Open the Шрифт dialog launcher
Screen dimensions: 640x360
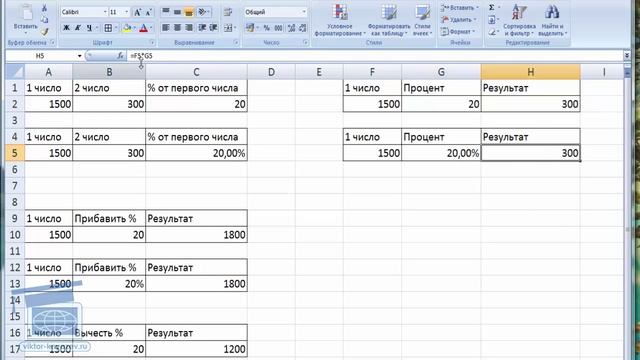[x=152, y=42]
